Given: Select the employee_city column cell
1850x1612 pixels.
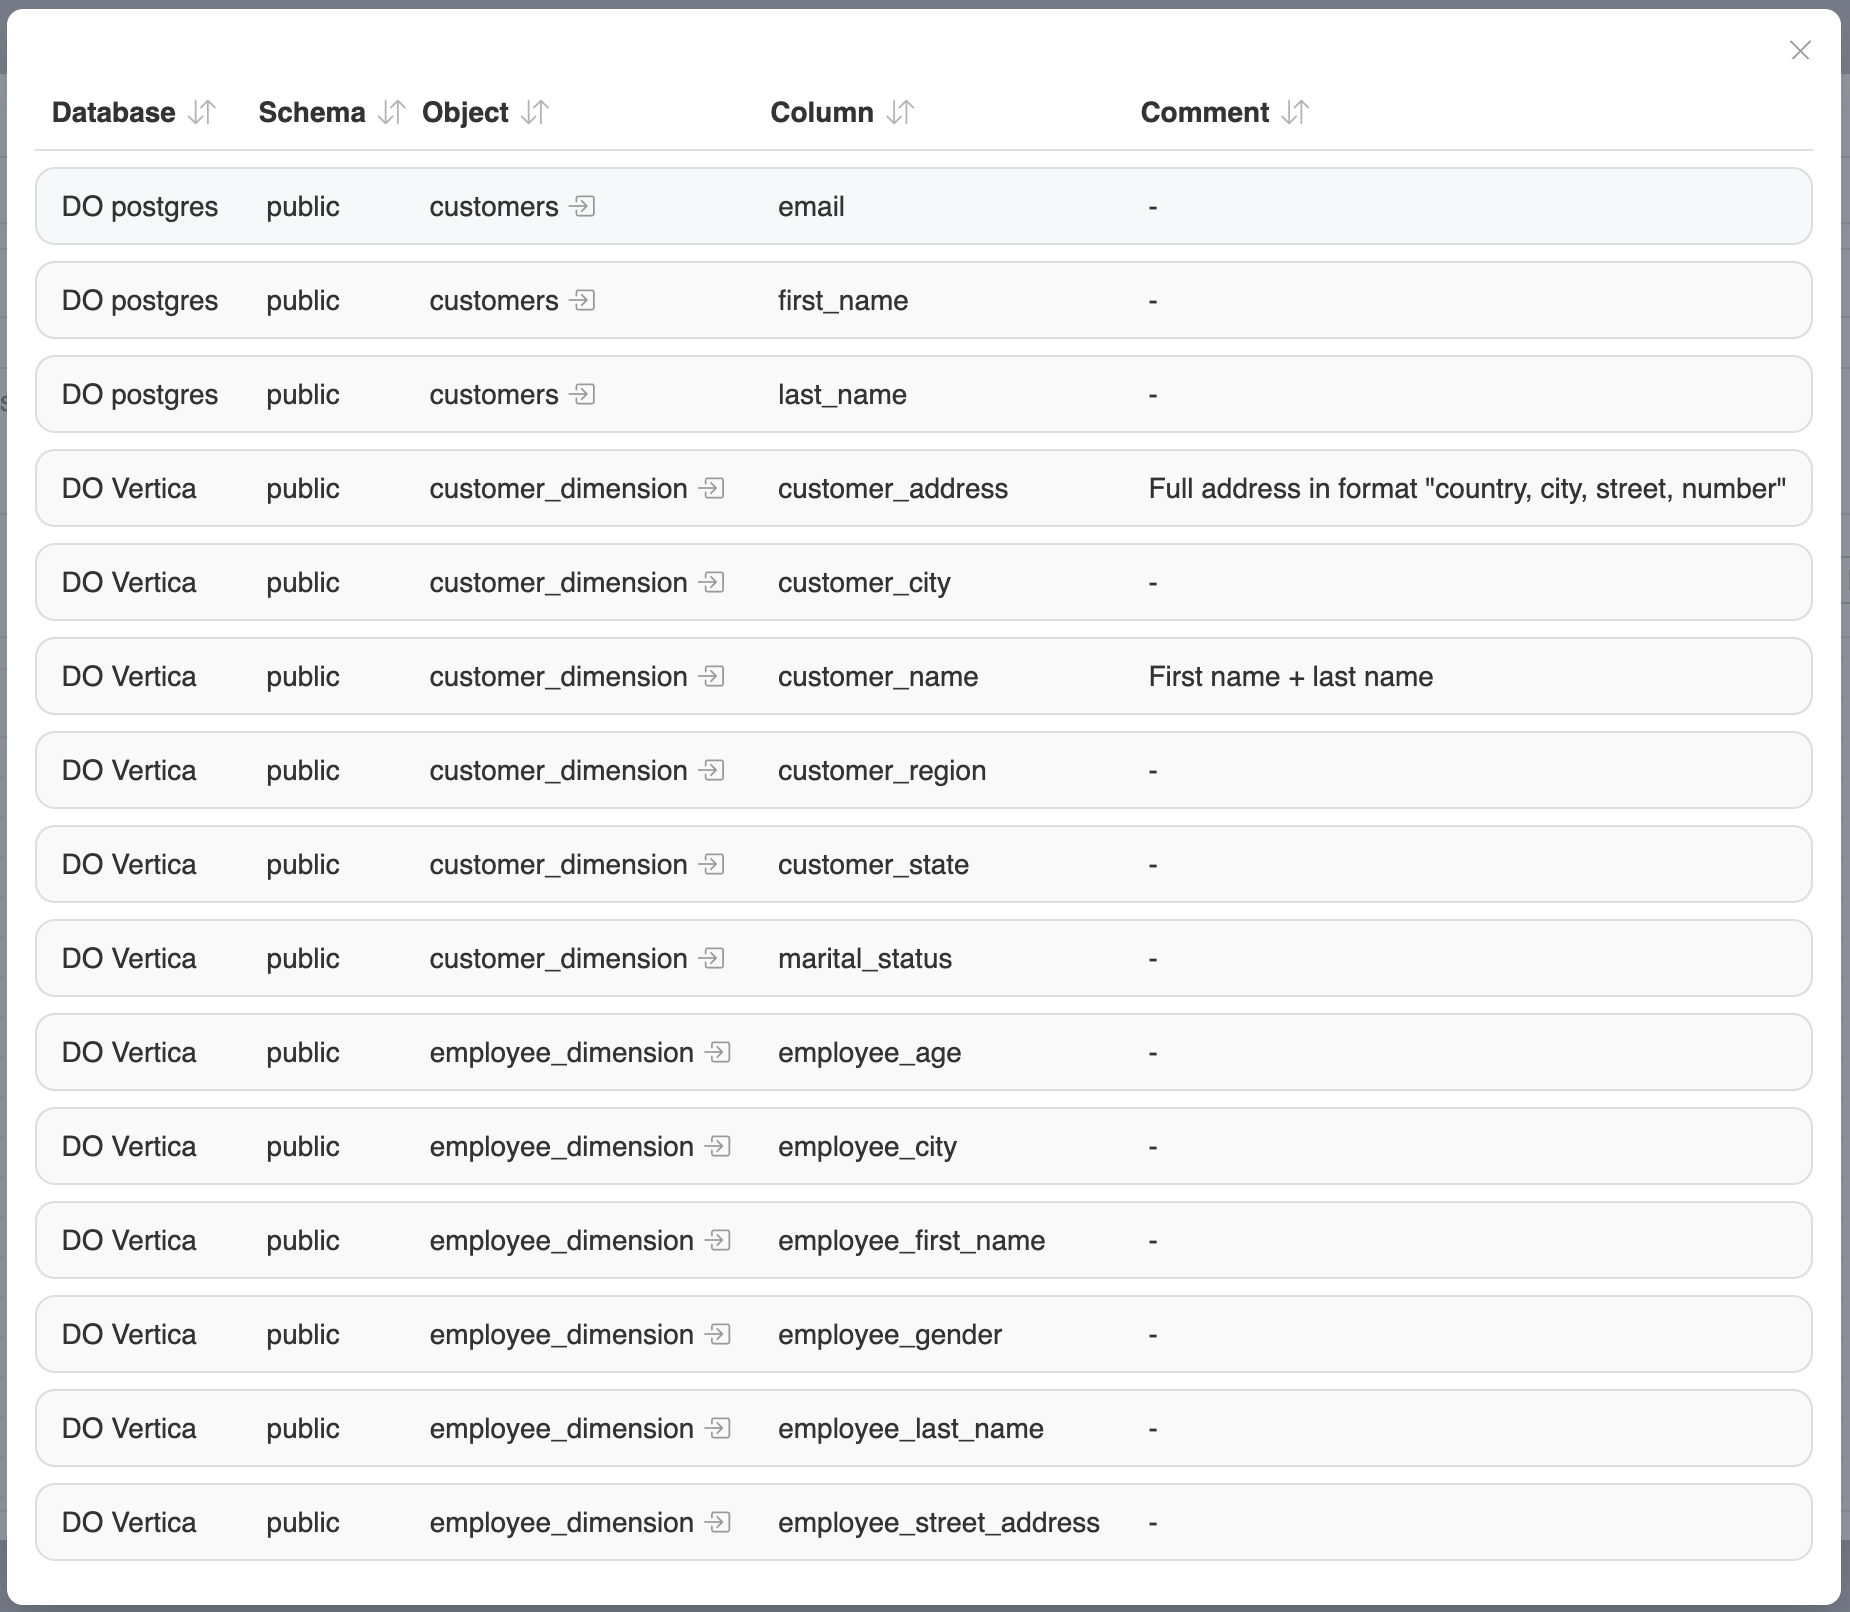Looking at the screenshot, I should click(x=867, y=1146).
